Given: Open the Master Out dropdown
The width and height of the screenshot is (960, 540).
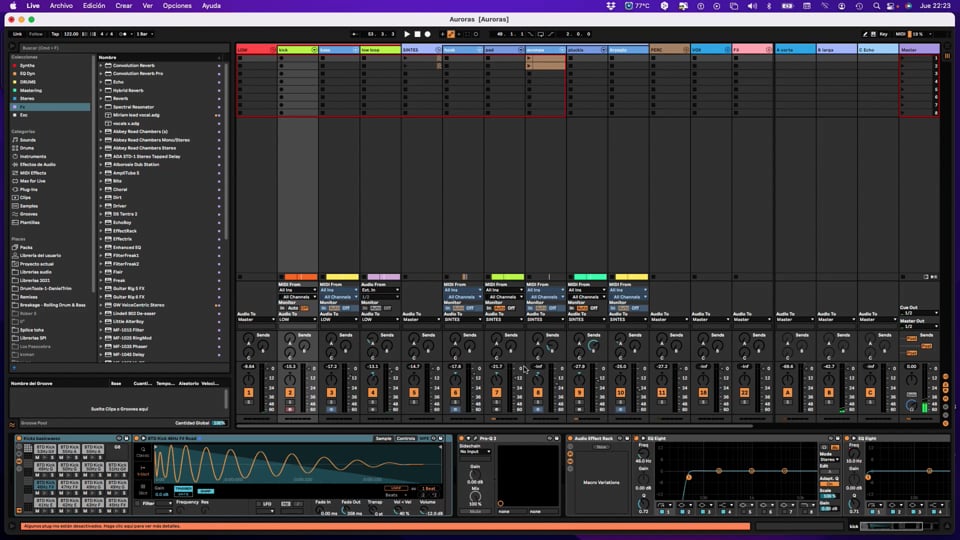Looking at the screenshot, I should [919, 326].
